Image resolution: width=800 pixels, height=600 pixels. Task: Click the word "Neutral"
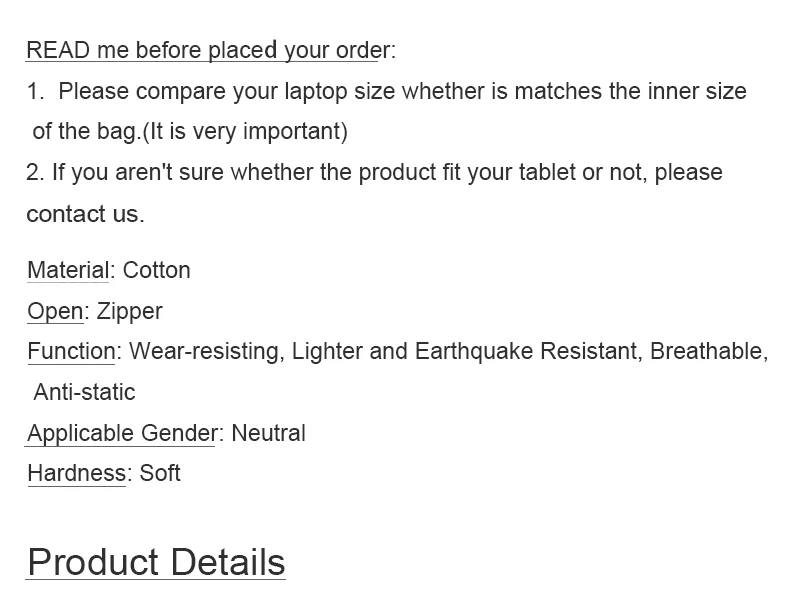pyautogui.click(x=268, y=433)
